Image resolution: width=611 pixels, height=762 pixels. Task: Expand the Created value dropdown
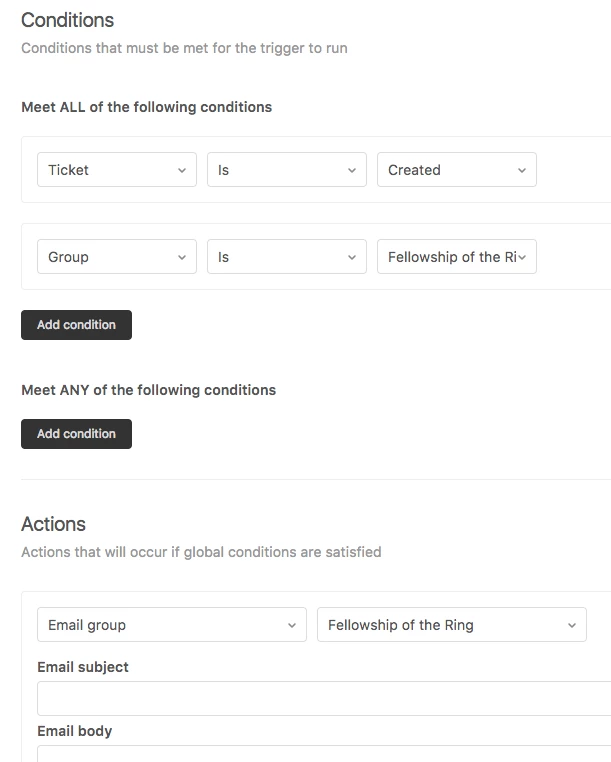tap(456, 170)
